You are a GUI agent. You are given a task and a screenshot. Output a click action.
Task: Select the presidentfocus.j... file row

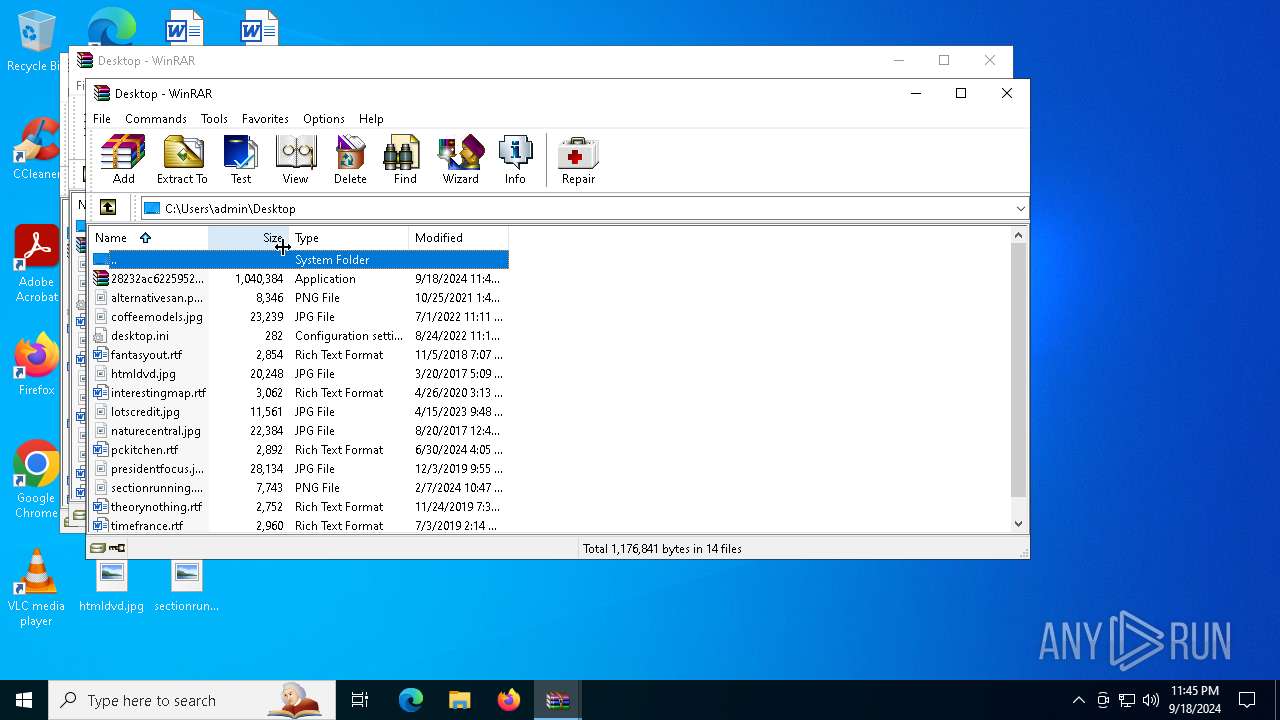point(300,469)
